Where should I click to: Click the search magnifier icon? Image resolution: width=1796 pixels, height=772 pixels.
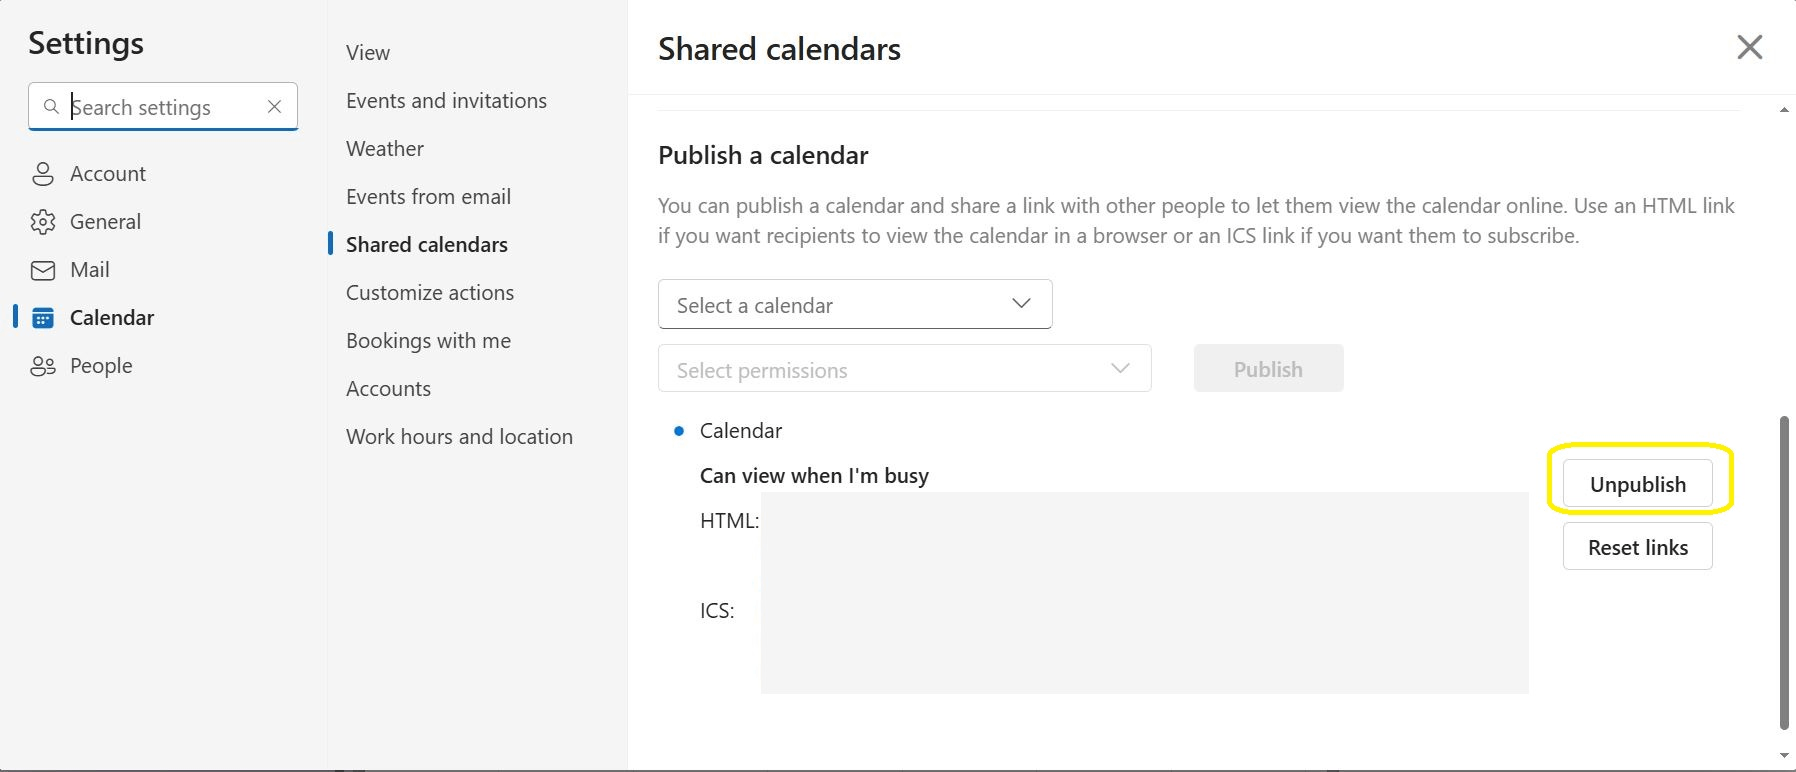click(52, 107)
